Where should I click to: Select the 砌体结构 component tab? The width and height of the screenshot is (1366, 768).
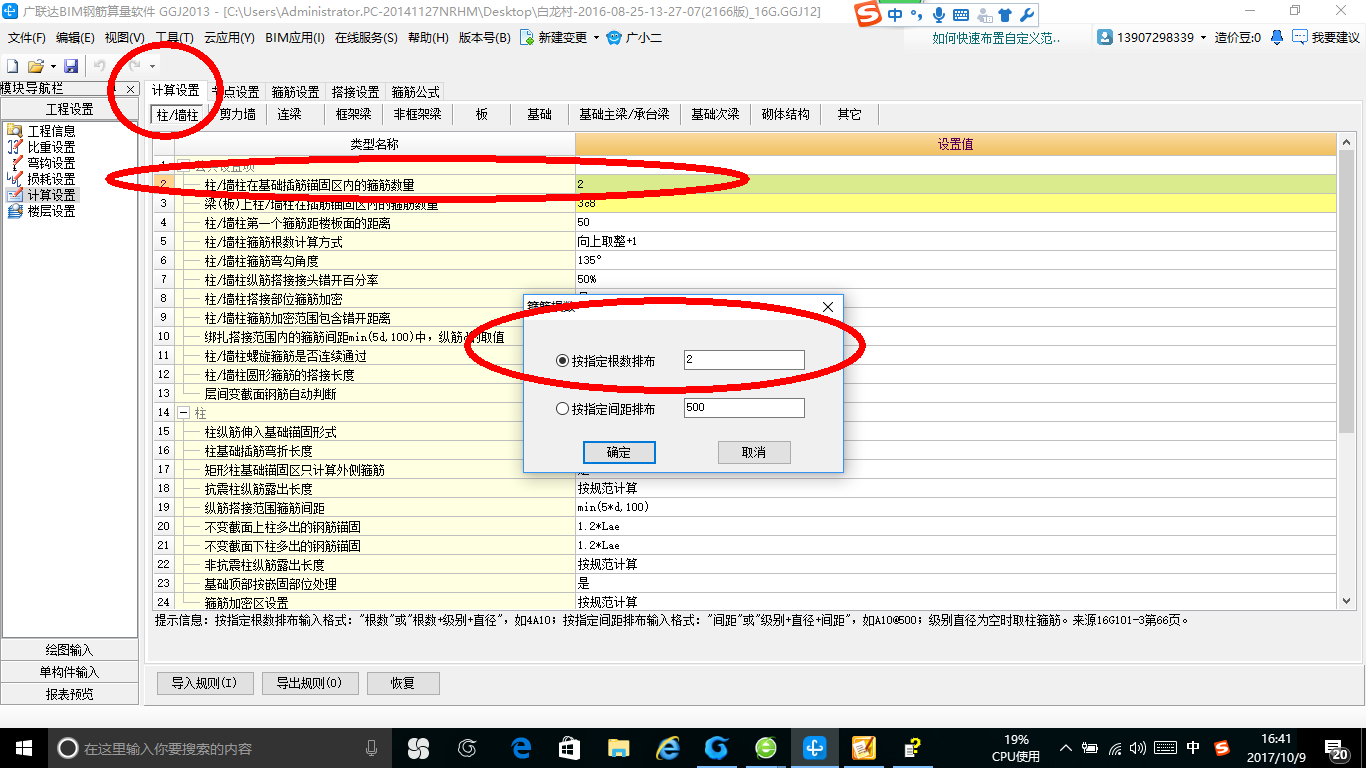point(785,115)
